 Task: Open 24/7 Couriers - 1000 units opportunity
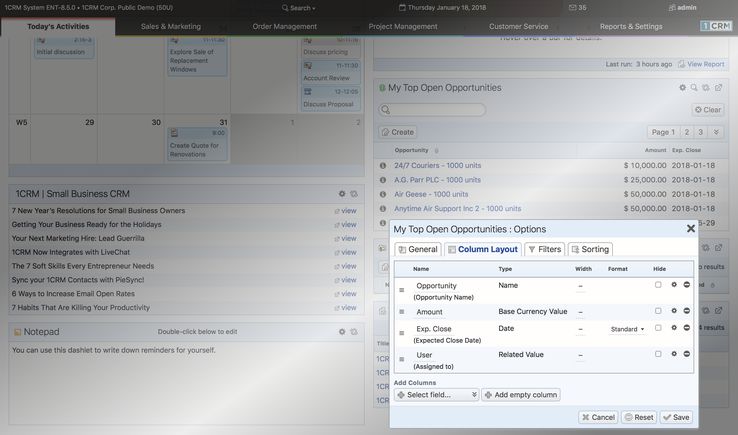(x=438, y=165)
